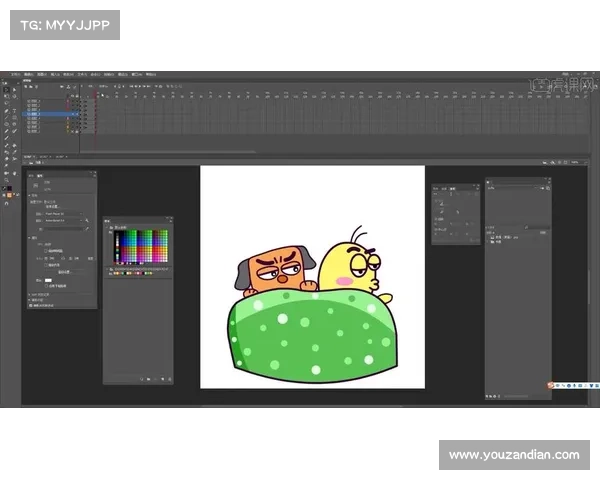Select the Free Transform tool
The height and width of the screenshot is (480, 600).
click(6, 96)
